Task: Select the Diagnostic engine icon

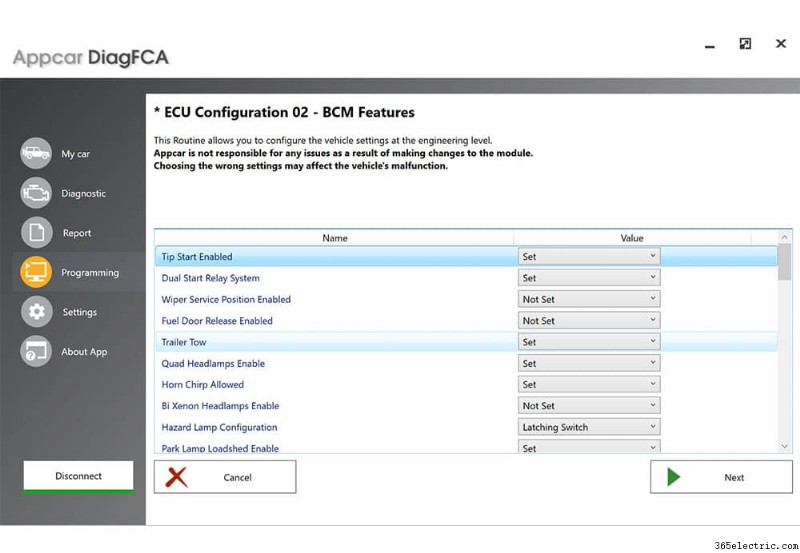Action: click(x=36, y=193)
